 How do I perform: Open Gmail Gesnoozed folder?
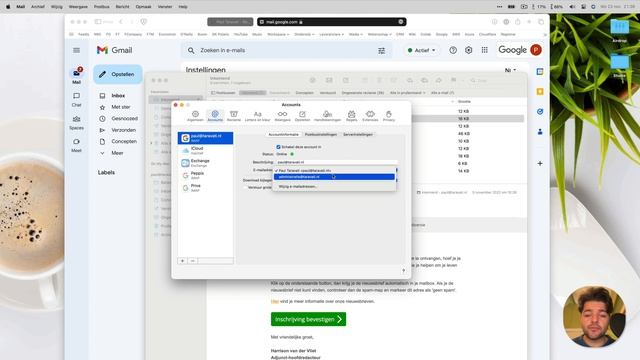click(124, 118)
